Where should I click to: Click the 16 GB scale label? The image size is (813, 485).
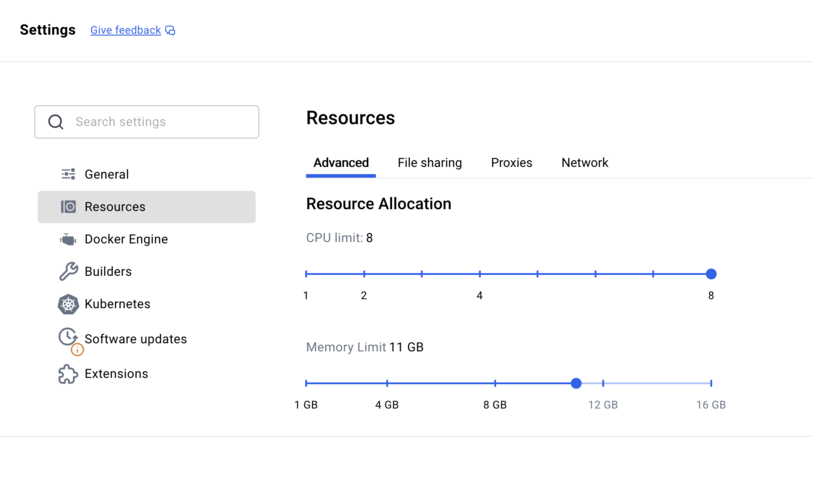point(711,405)
